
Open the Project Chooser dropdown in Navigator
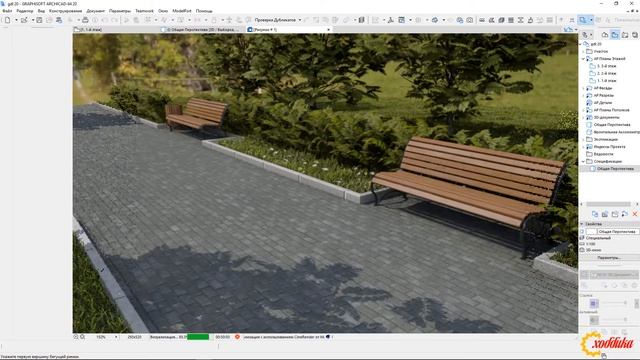587,35
